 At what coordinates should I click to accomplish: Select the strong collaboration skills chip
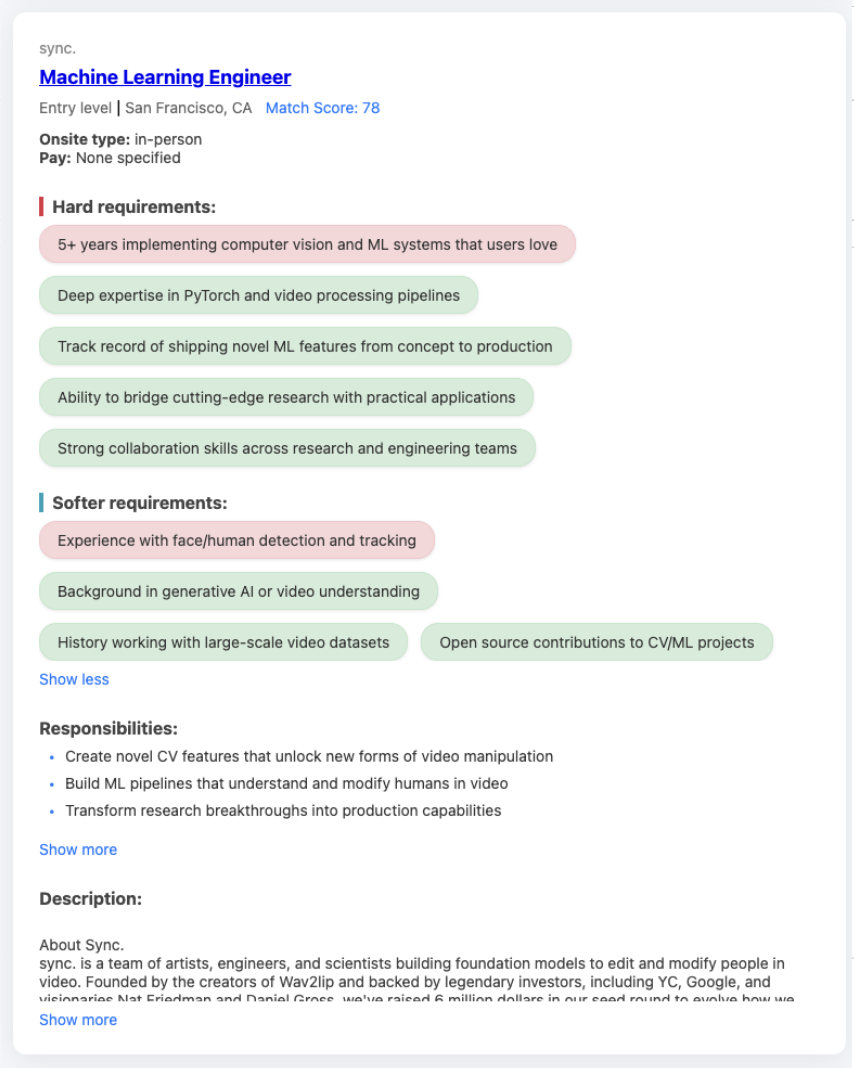pos(287,447)
